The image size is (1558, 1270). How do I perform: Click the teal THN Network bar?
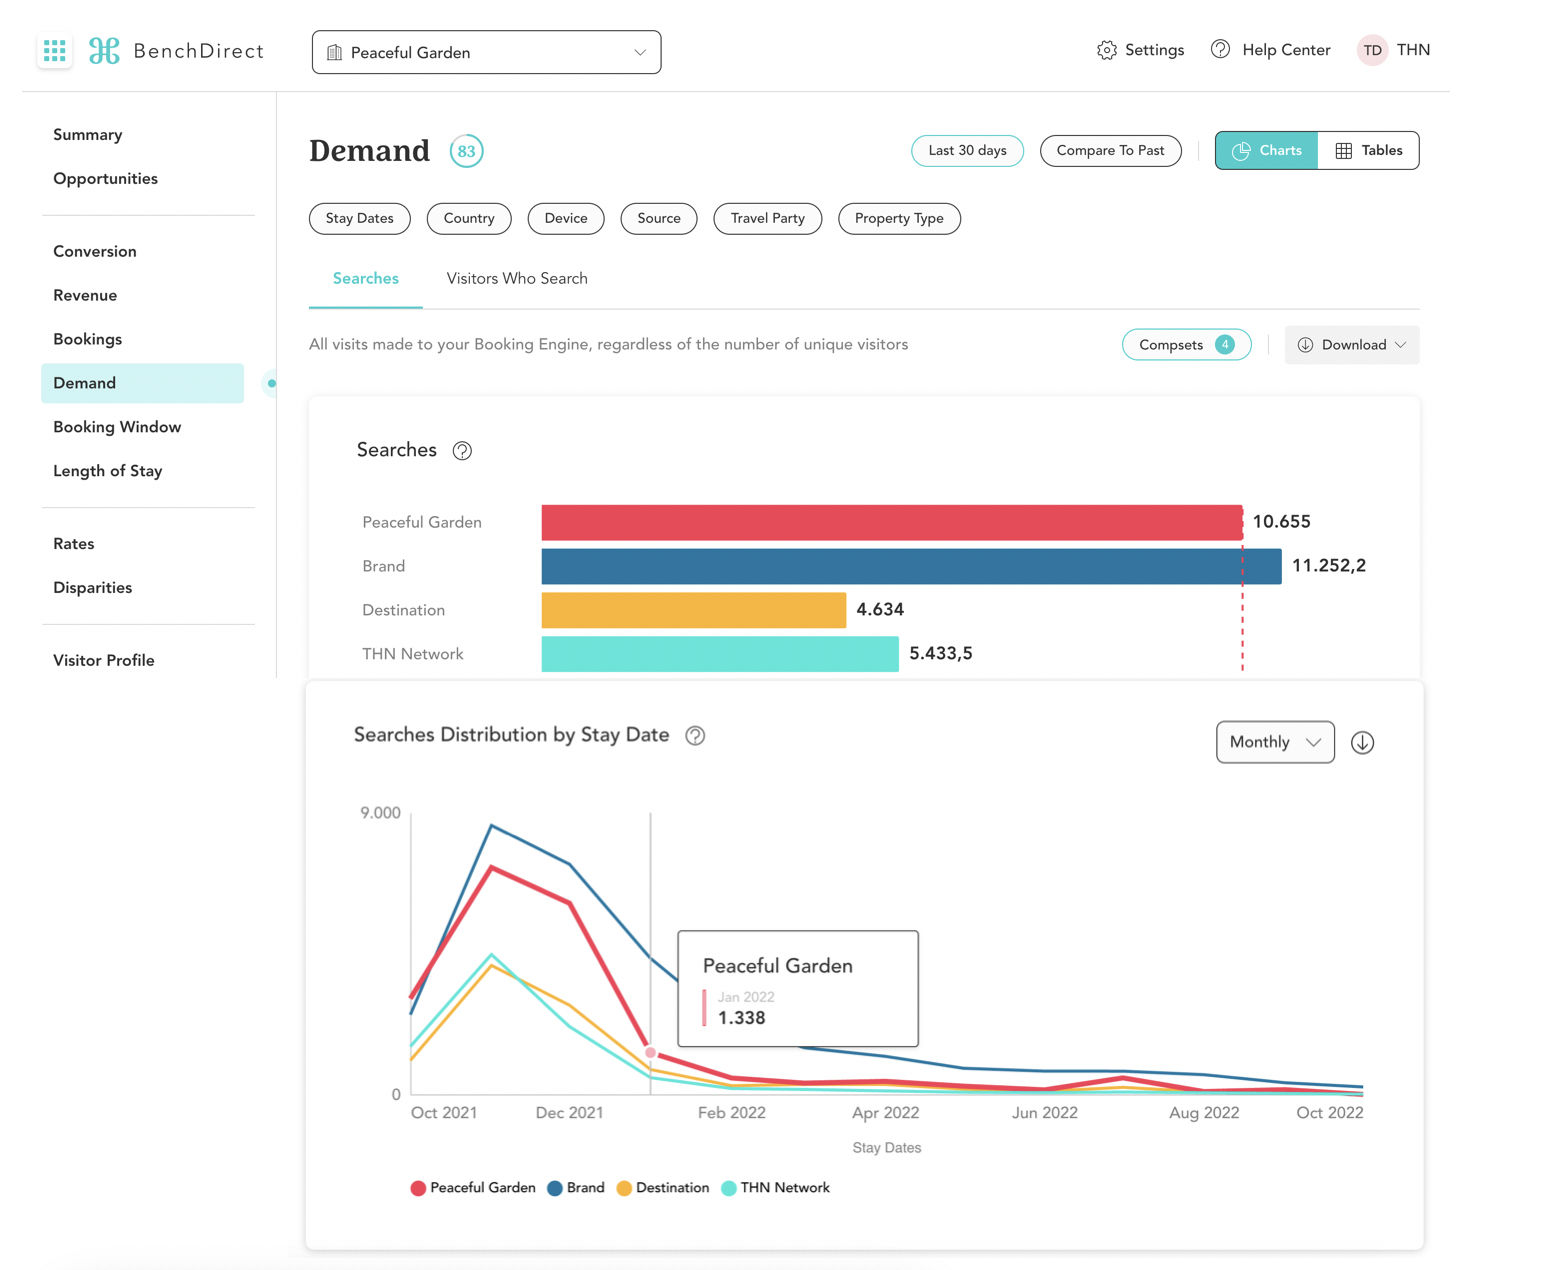[x=720, y=655]
